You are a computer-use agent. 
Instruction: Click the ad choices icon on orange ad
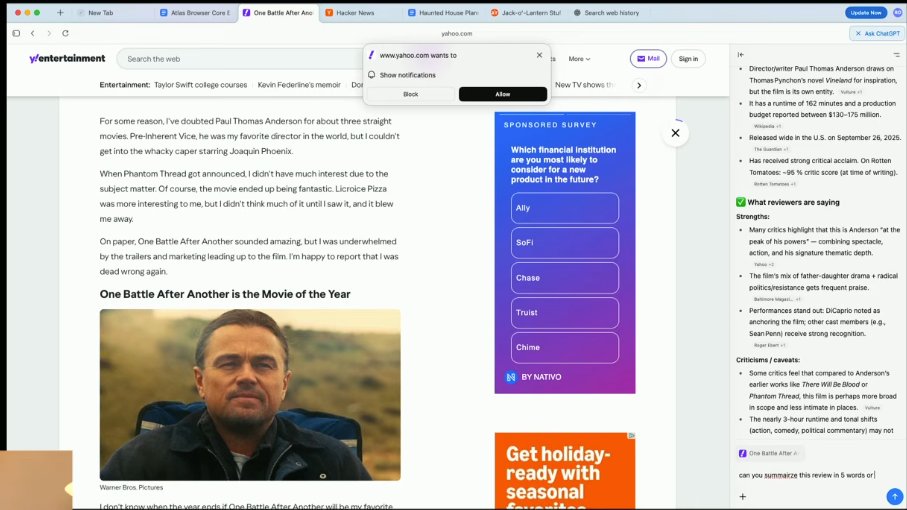(632, 435)
